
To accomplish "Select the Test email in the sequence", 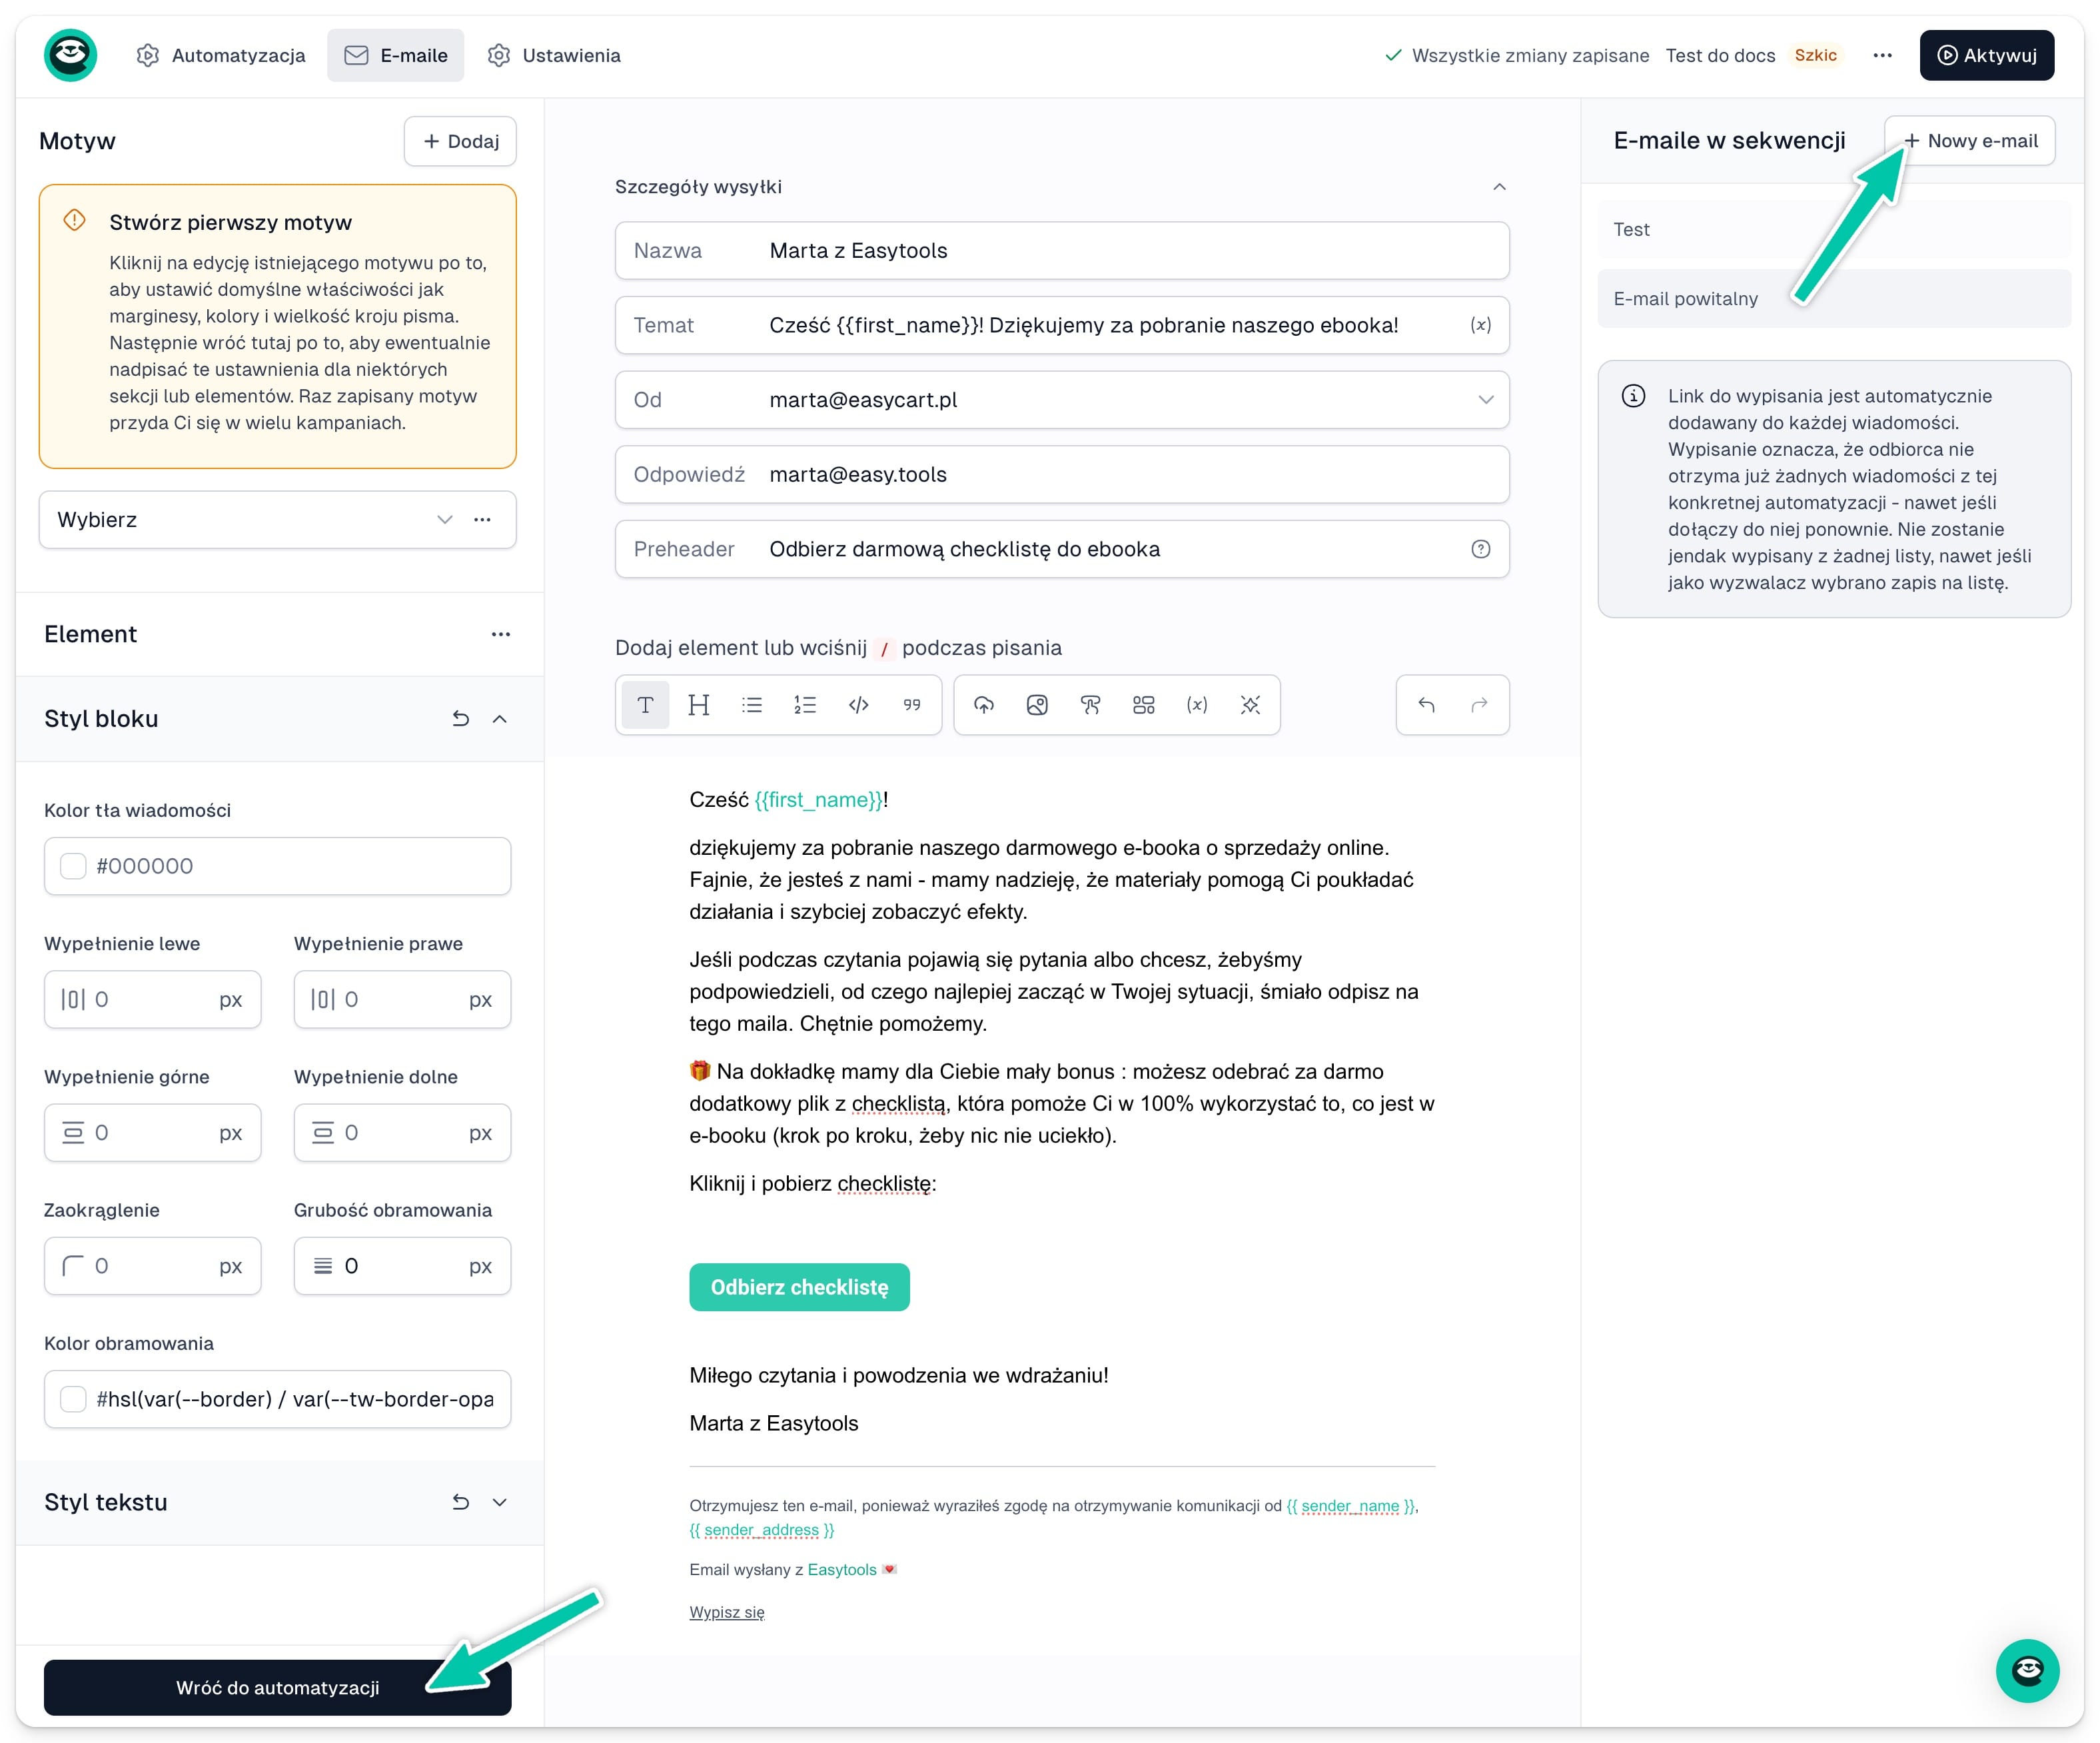I will point(1833,229).
